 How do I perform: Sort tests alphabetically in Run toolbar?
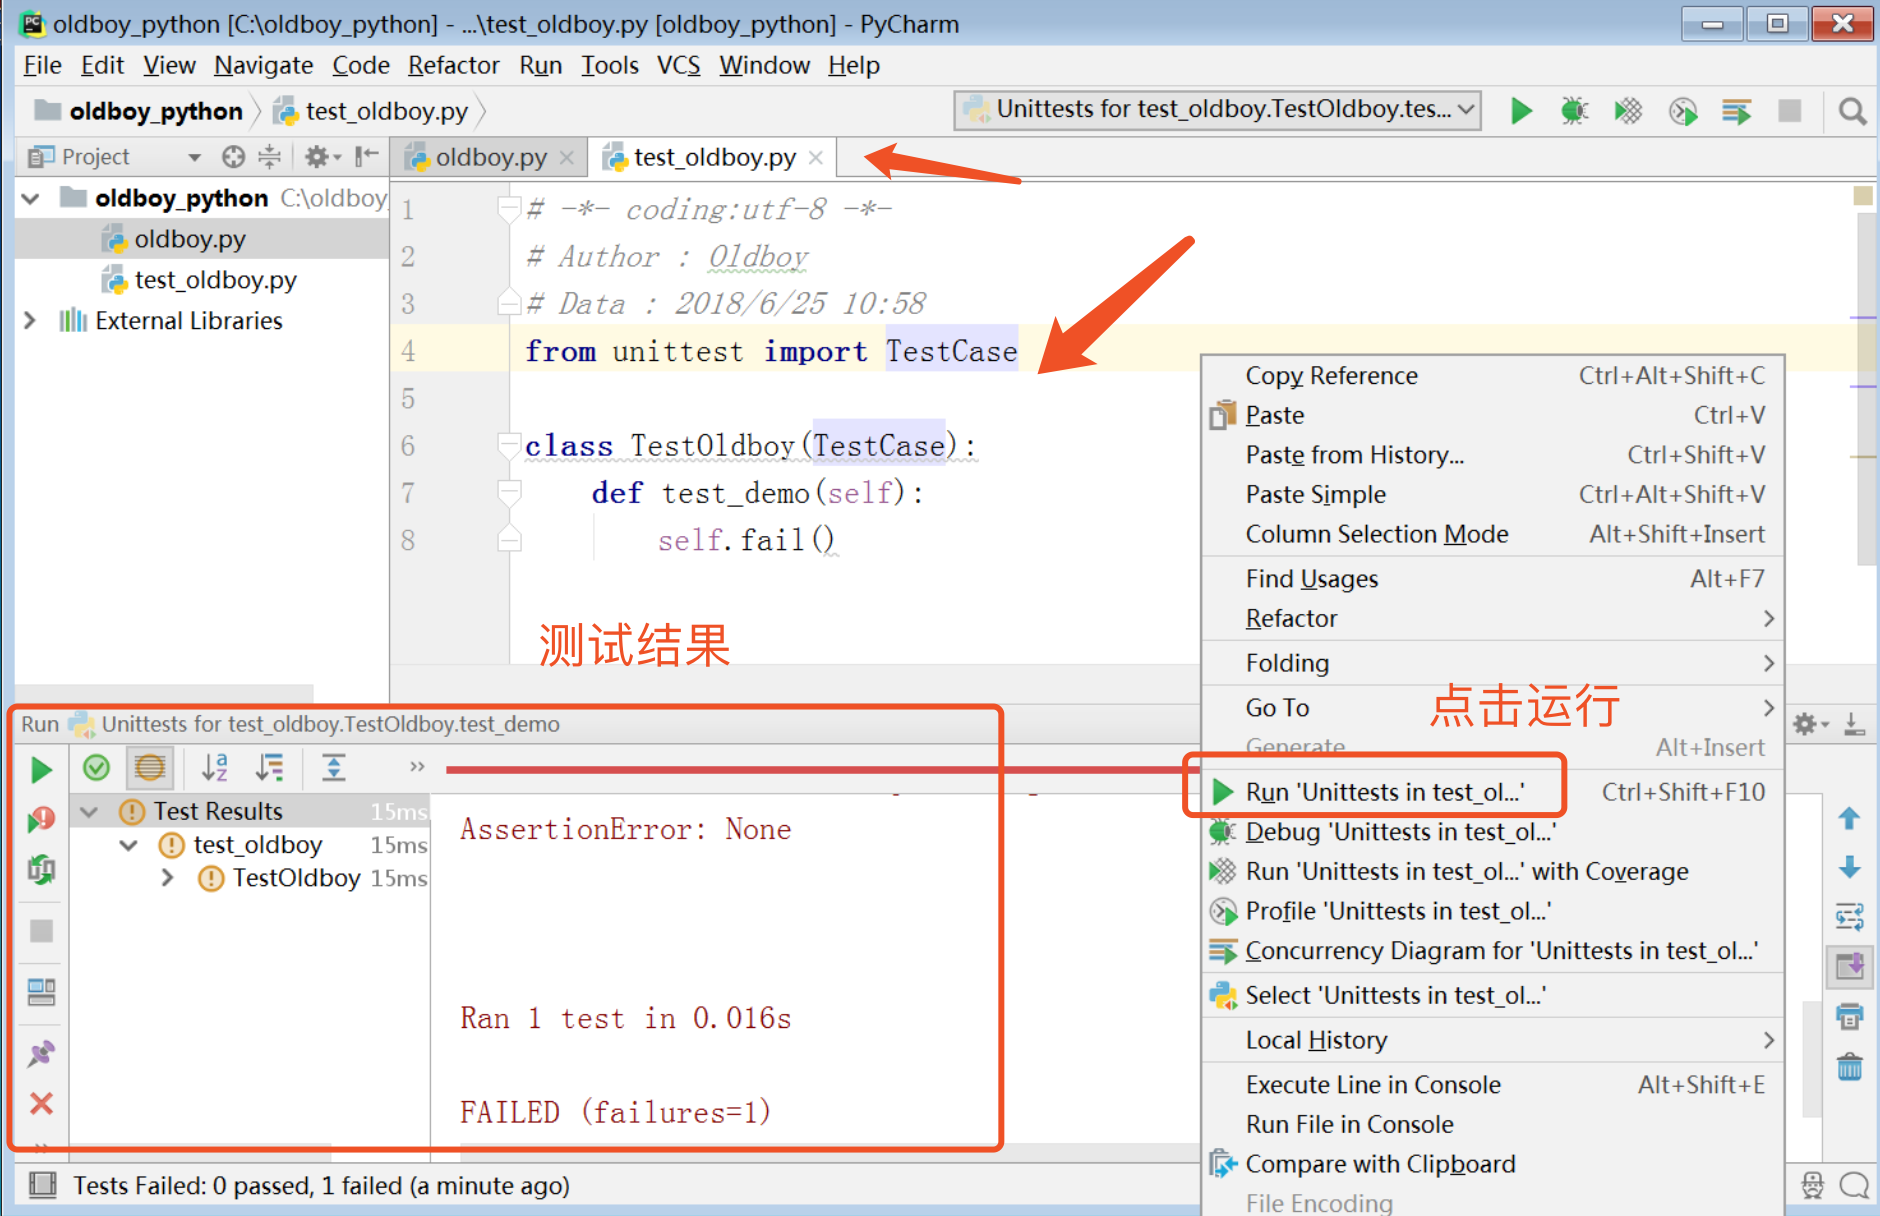point(214,768)
